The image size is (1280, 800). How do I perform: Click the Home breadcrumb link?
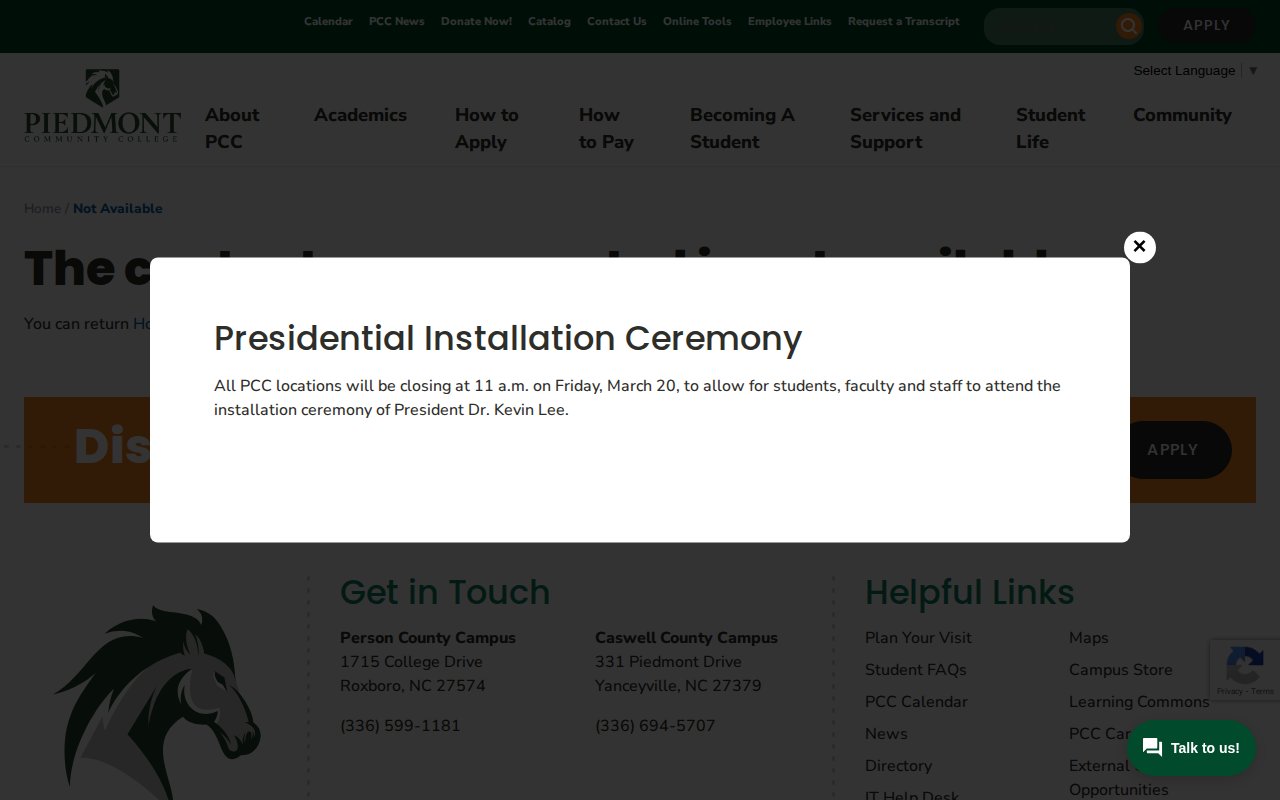pyautogui.click(x=43, y=208)
